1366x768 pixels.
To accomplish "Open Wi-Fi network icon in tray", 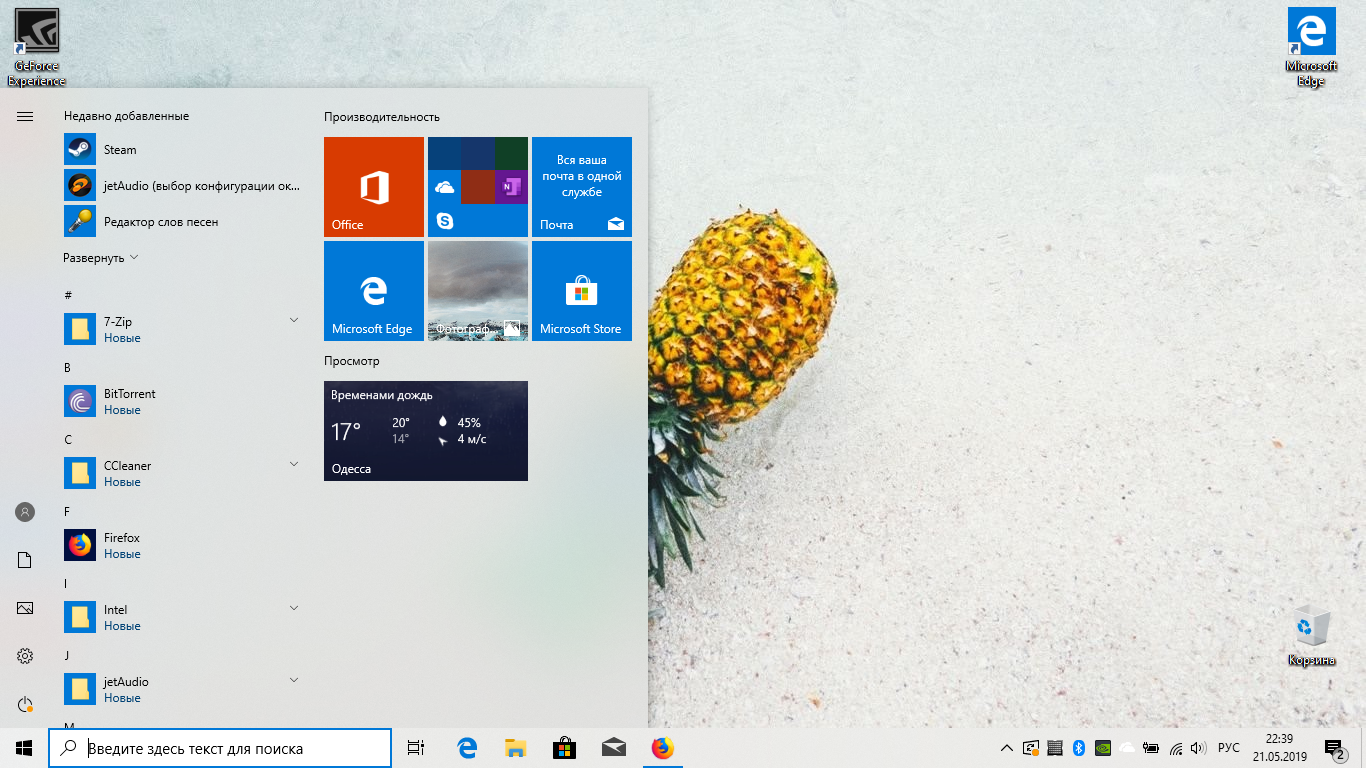I will point(1176,748).
